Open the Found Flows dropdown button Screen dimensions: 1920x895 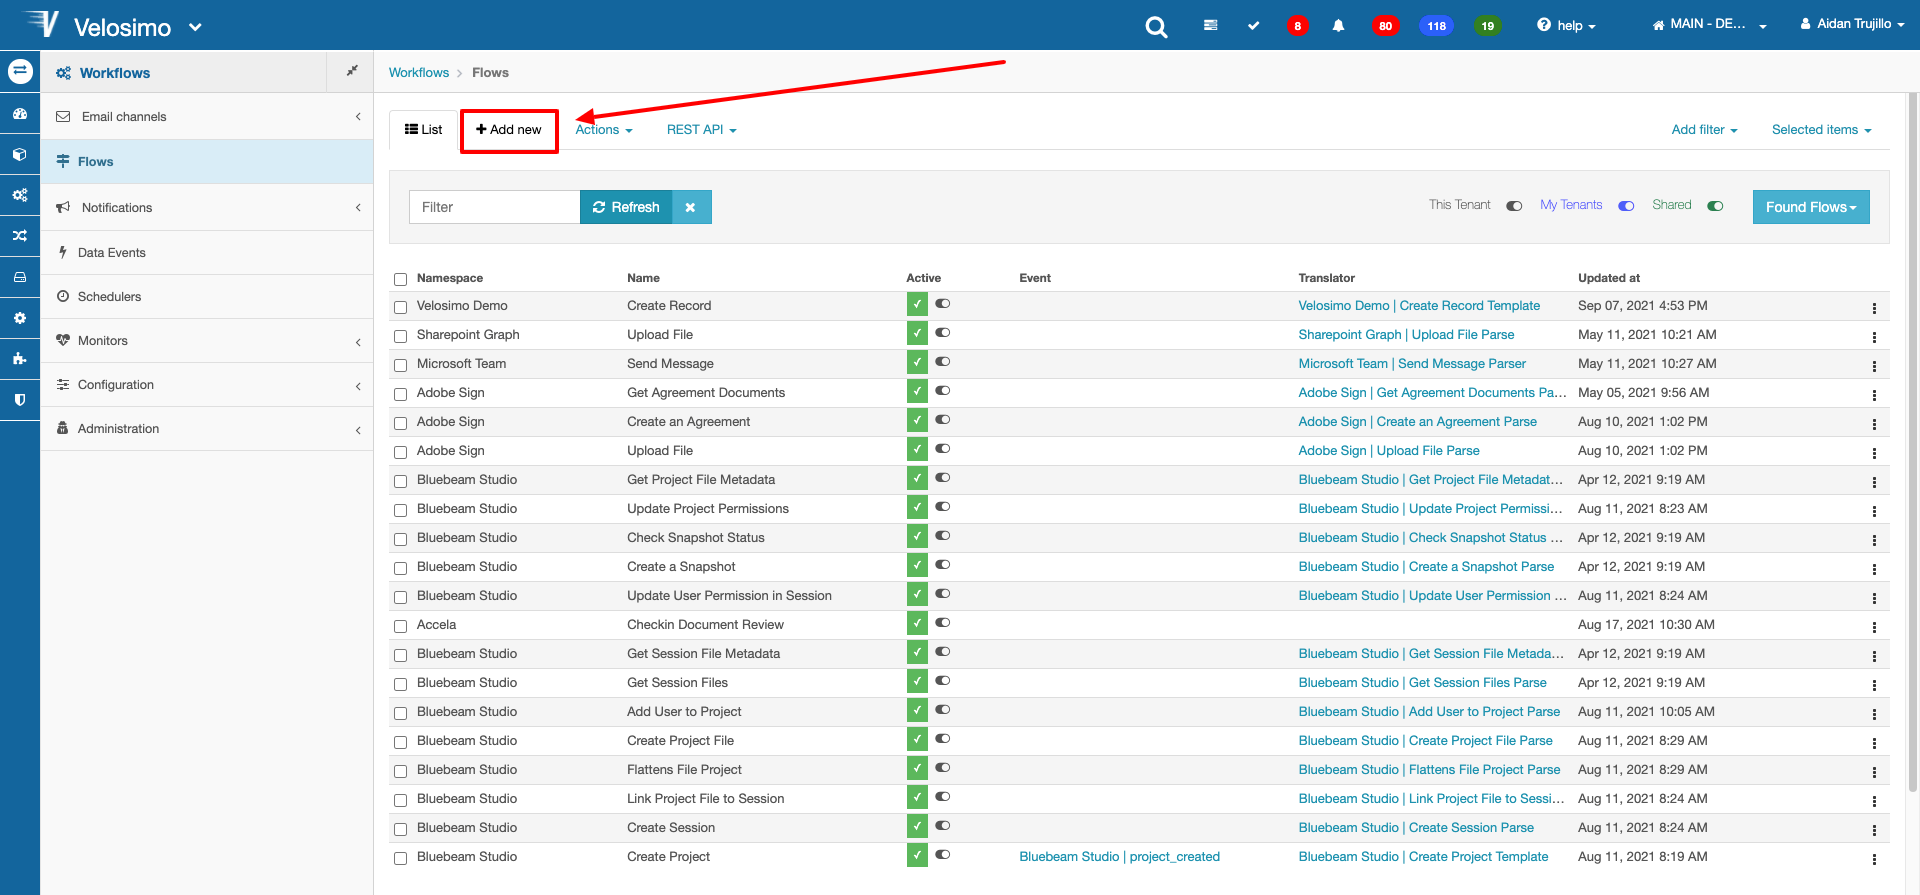pos(1811,207)
